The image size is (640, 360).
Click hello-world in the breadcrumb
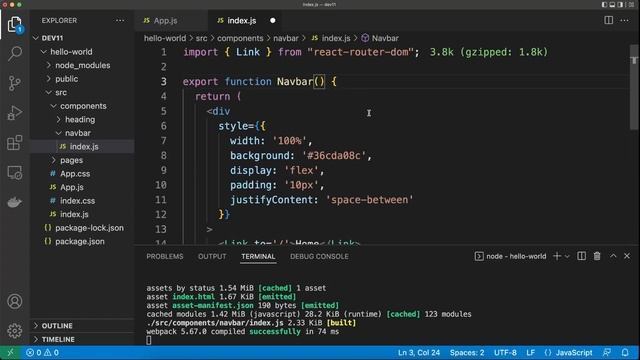pos(165,38)
